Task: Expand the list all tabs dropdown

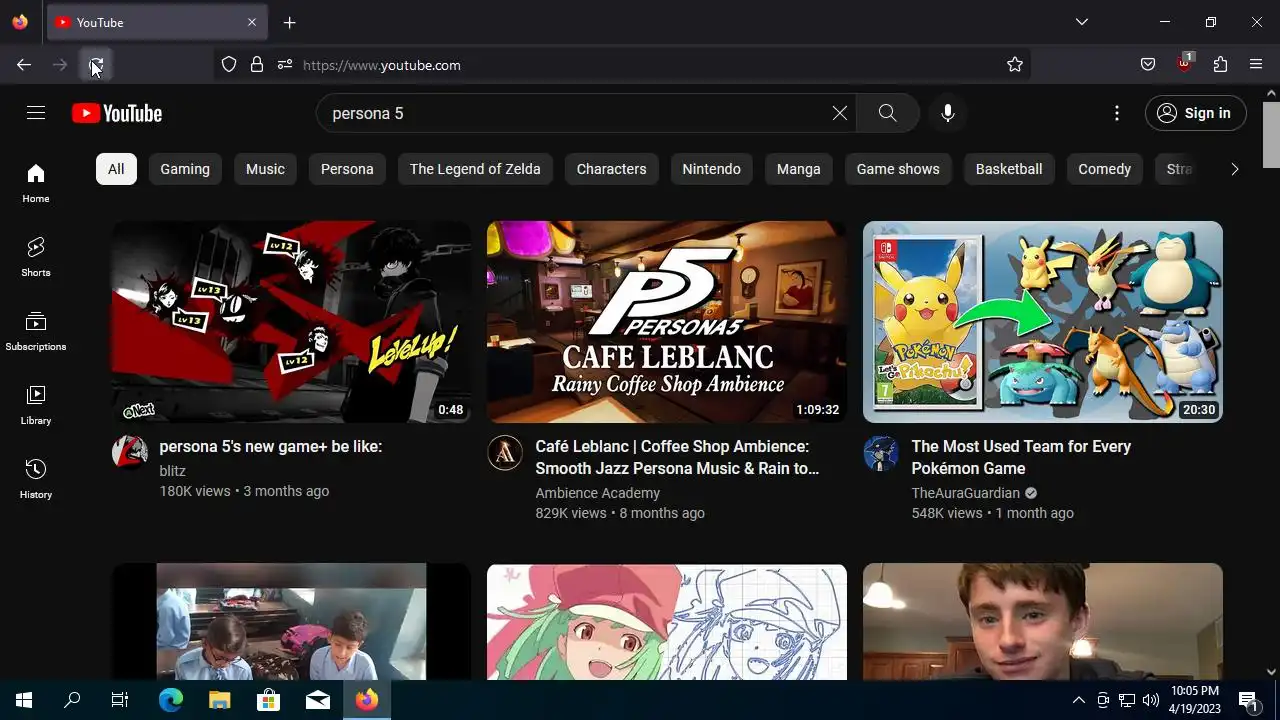Action: point(1082,22)
